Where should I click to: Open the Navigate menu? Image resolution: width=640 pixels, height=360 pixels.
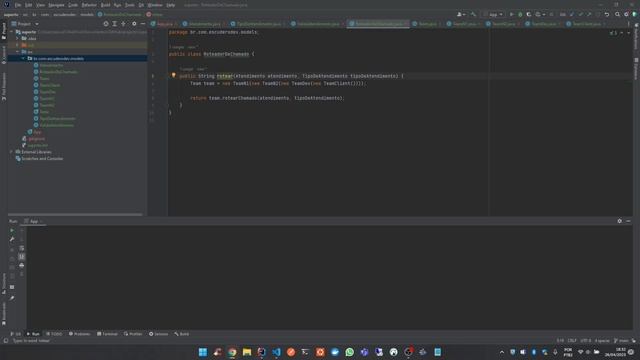(x=56, y=5)
